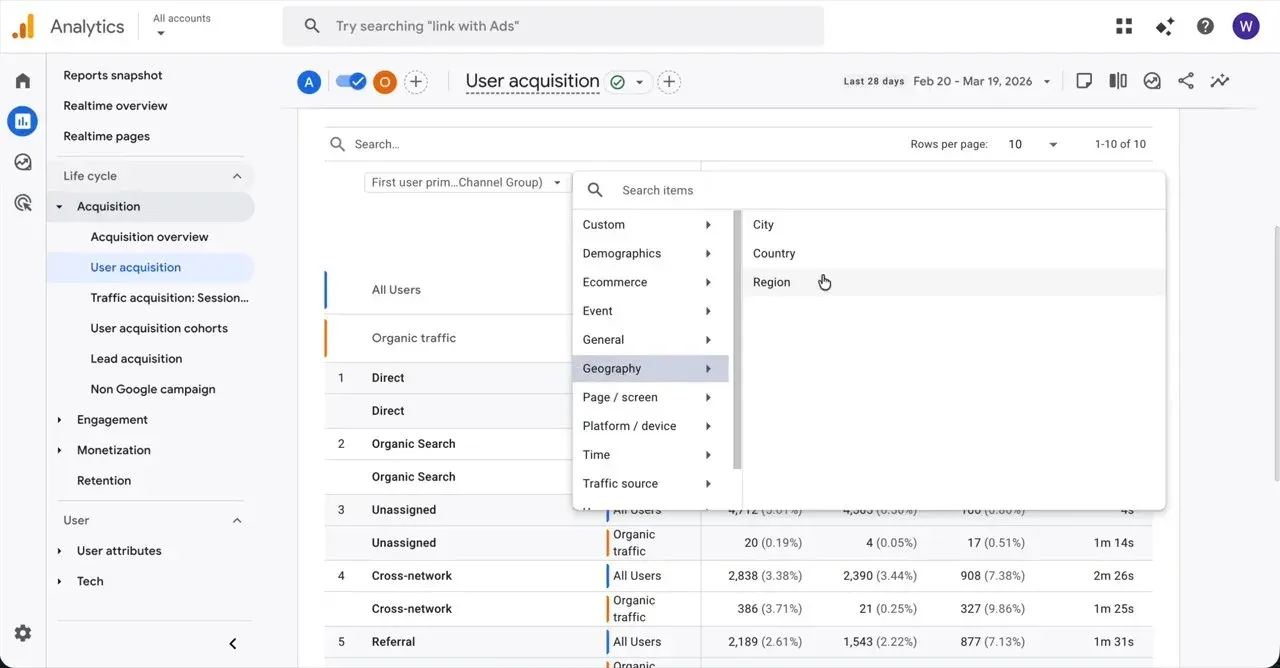Choose Country from Geography submenu
Screen dimensions: 1280x668
point(954,254)
